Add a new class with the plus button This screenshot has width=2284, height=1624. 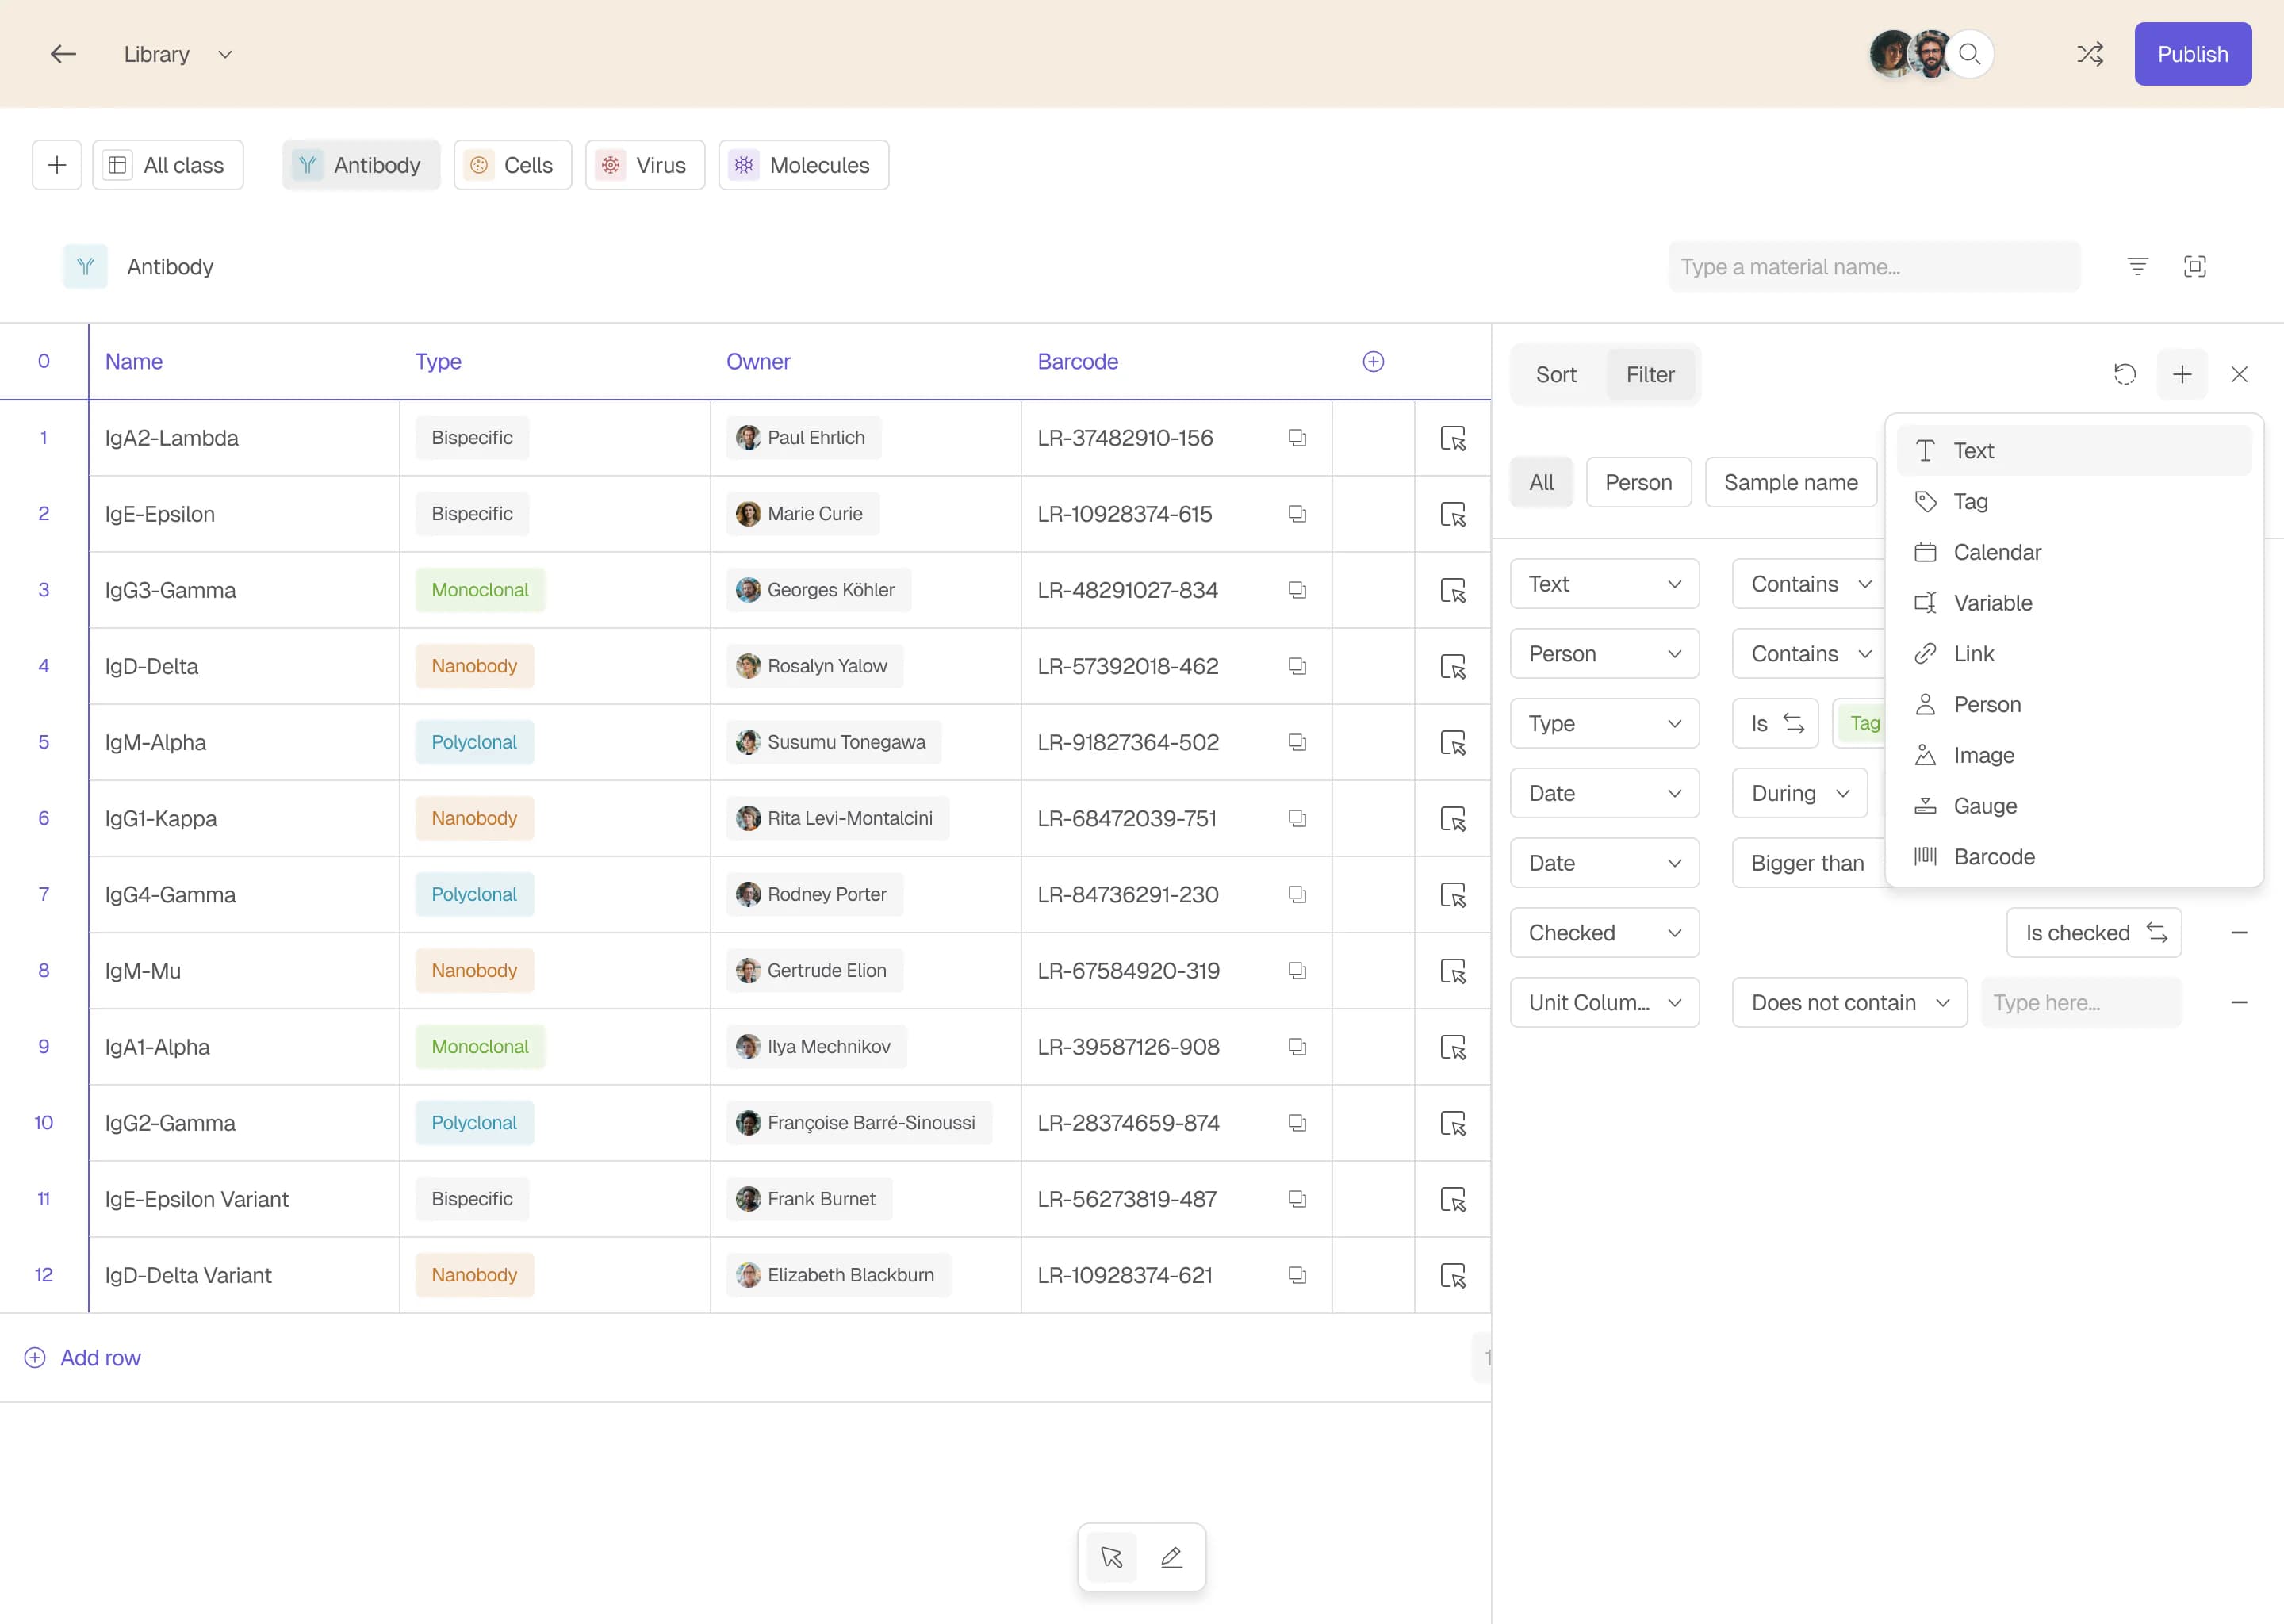(x=57, y=165)
